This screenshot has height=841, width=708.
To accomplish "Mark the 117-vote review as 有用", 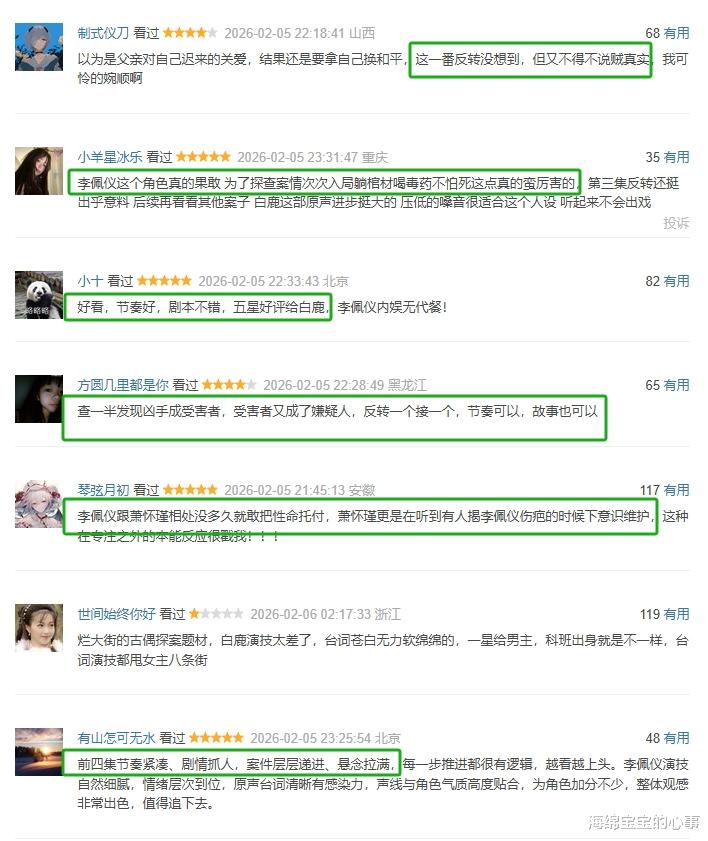I will (x=676, y=490).
